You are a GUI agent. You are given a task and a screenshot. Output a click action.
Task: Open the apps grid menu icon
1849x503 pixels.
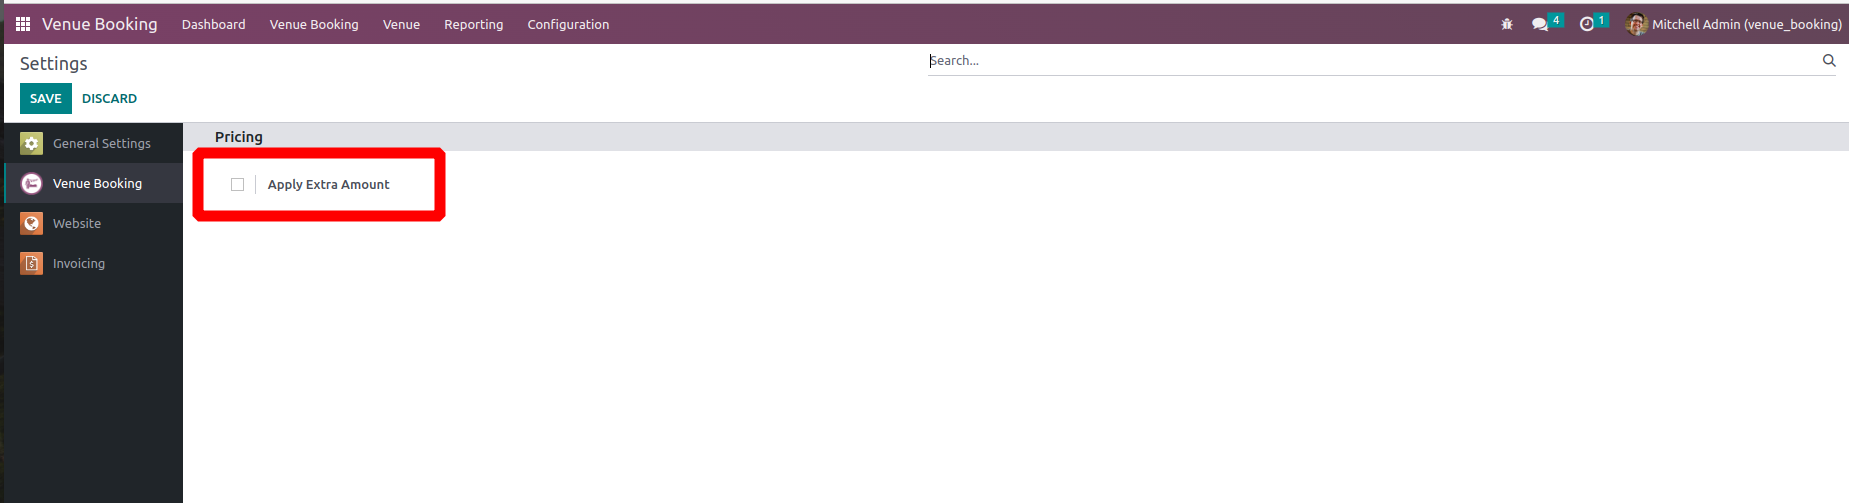(x=23, y=24)
